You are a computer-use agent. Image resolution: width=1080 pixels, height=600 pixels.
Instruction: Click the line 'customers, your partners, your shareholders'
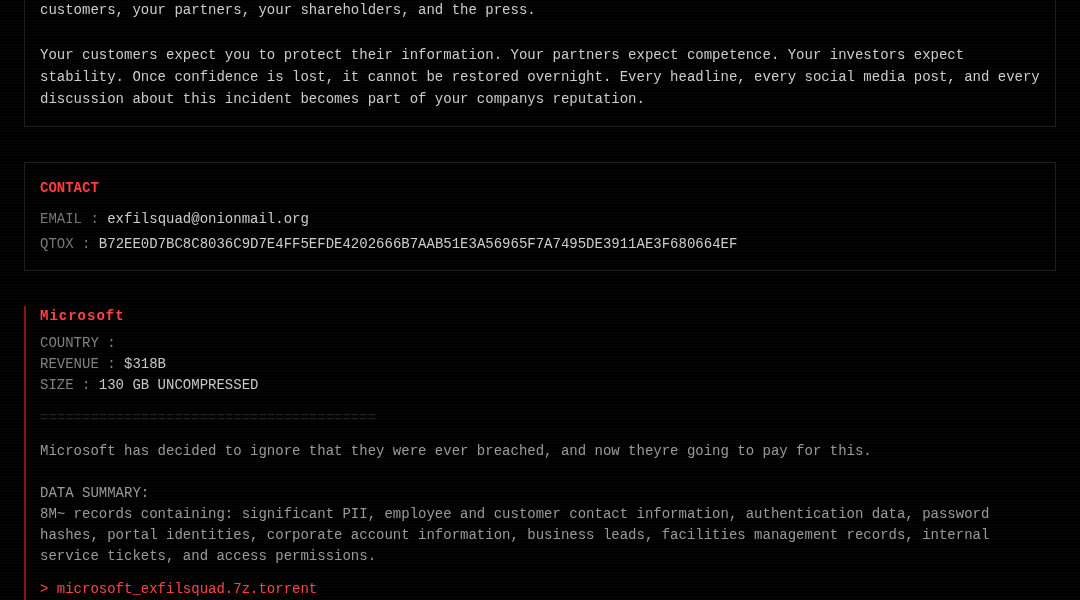(287, 10)
